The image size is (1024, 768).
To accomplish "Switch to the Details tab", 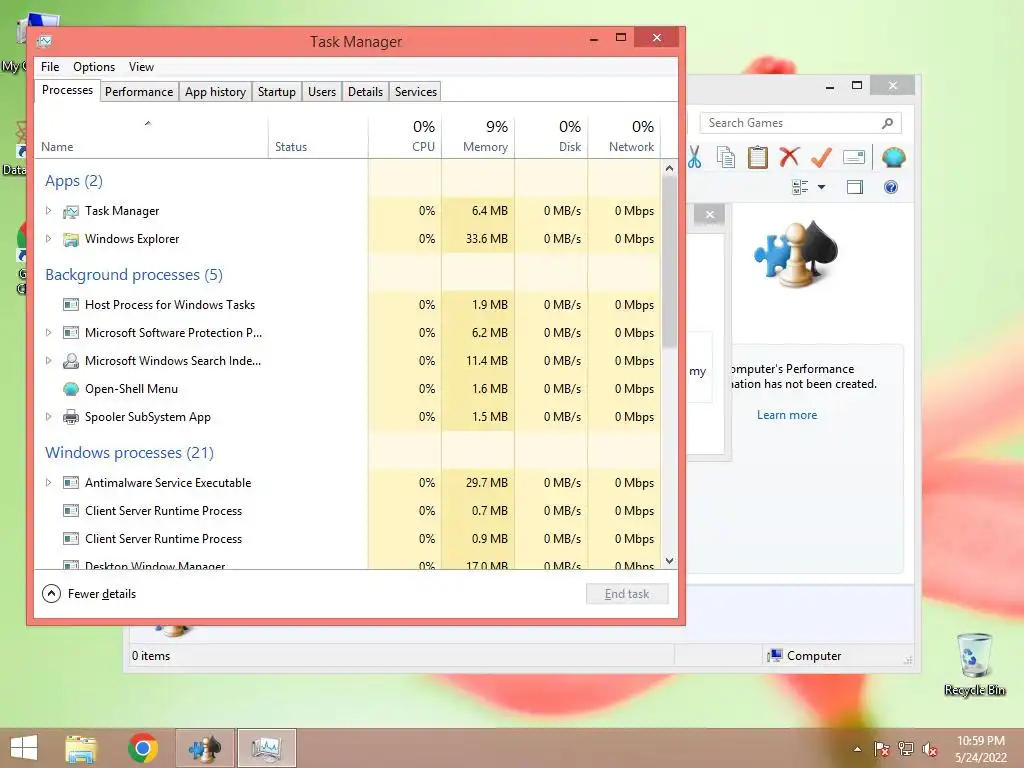I will (x=365, y=92).
